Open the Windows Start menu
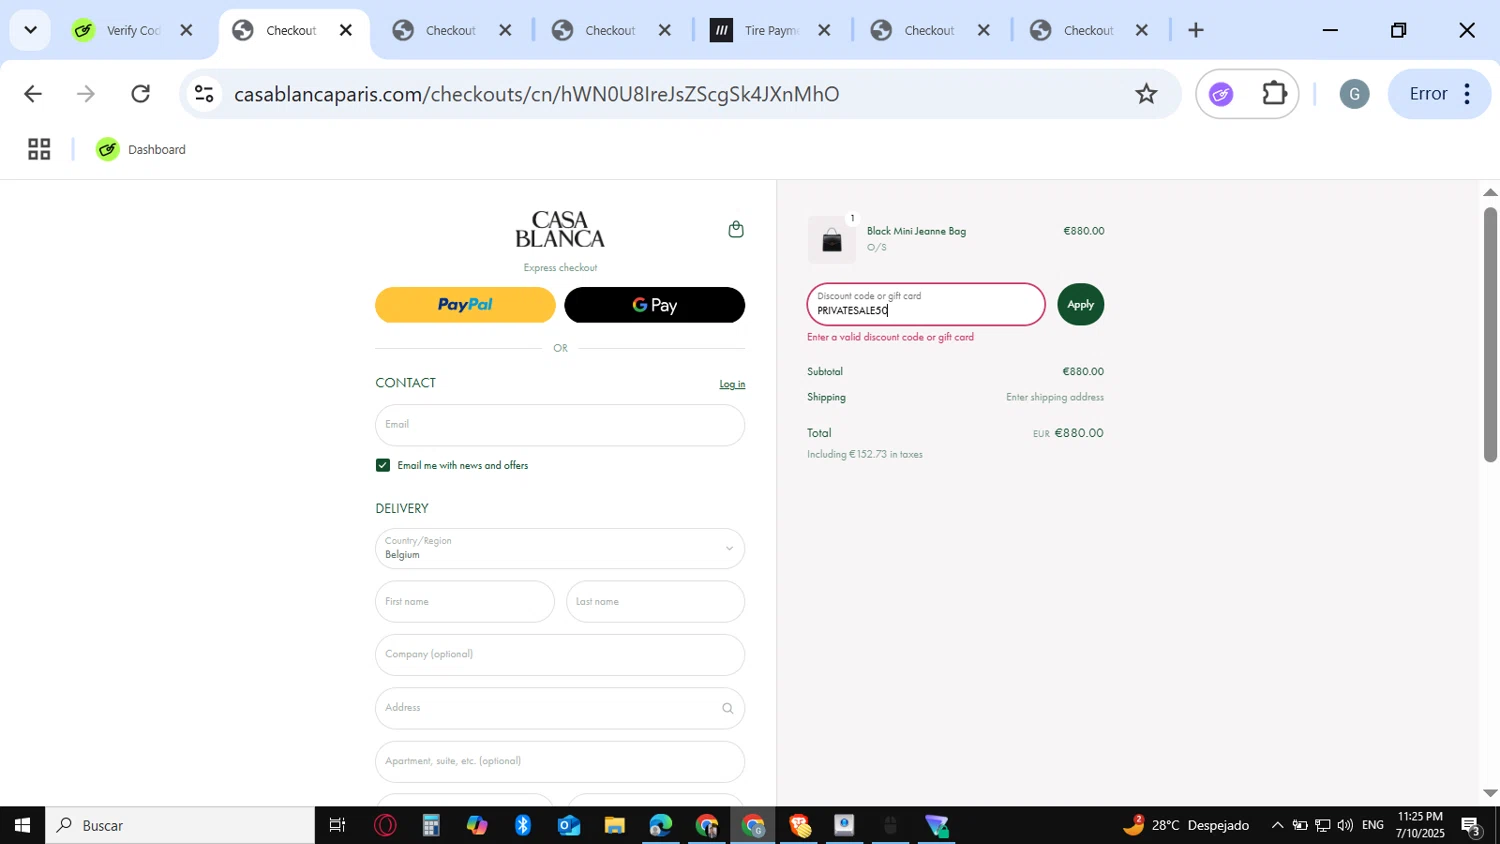The image size is (1500, 844). (x=22, y=825)
